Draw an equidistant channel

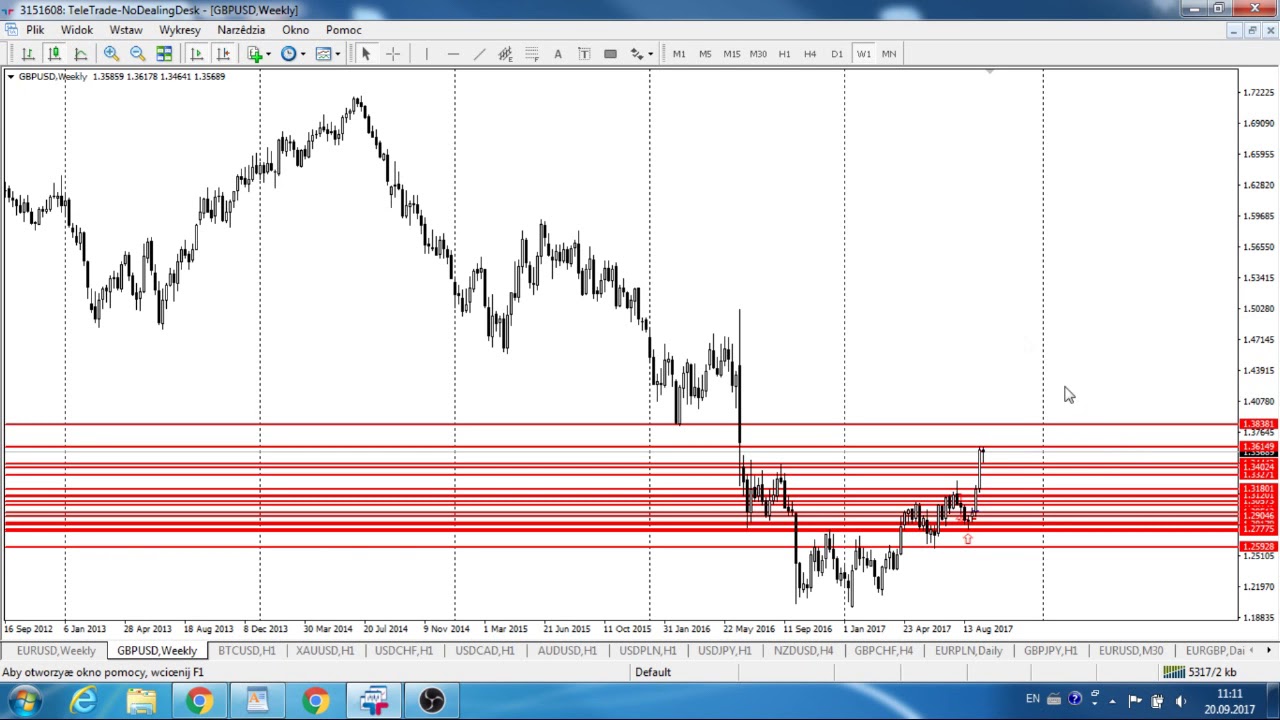(x=505, y=54)
